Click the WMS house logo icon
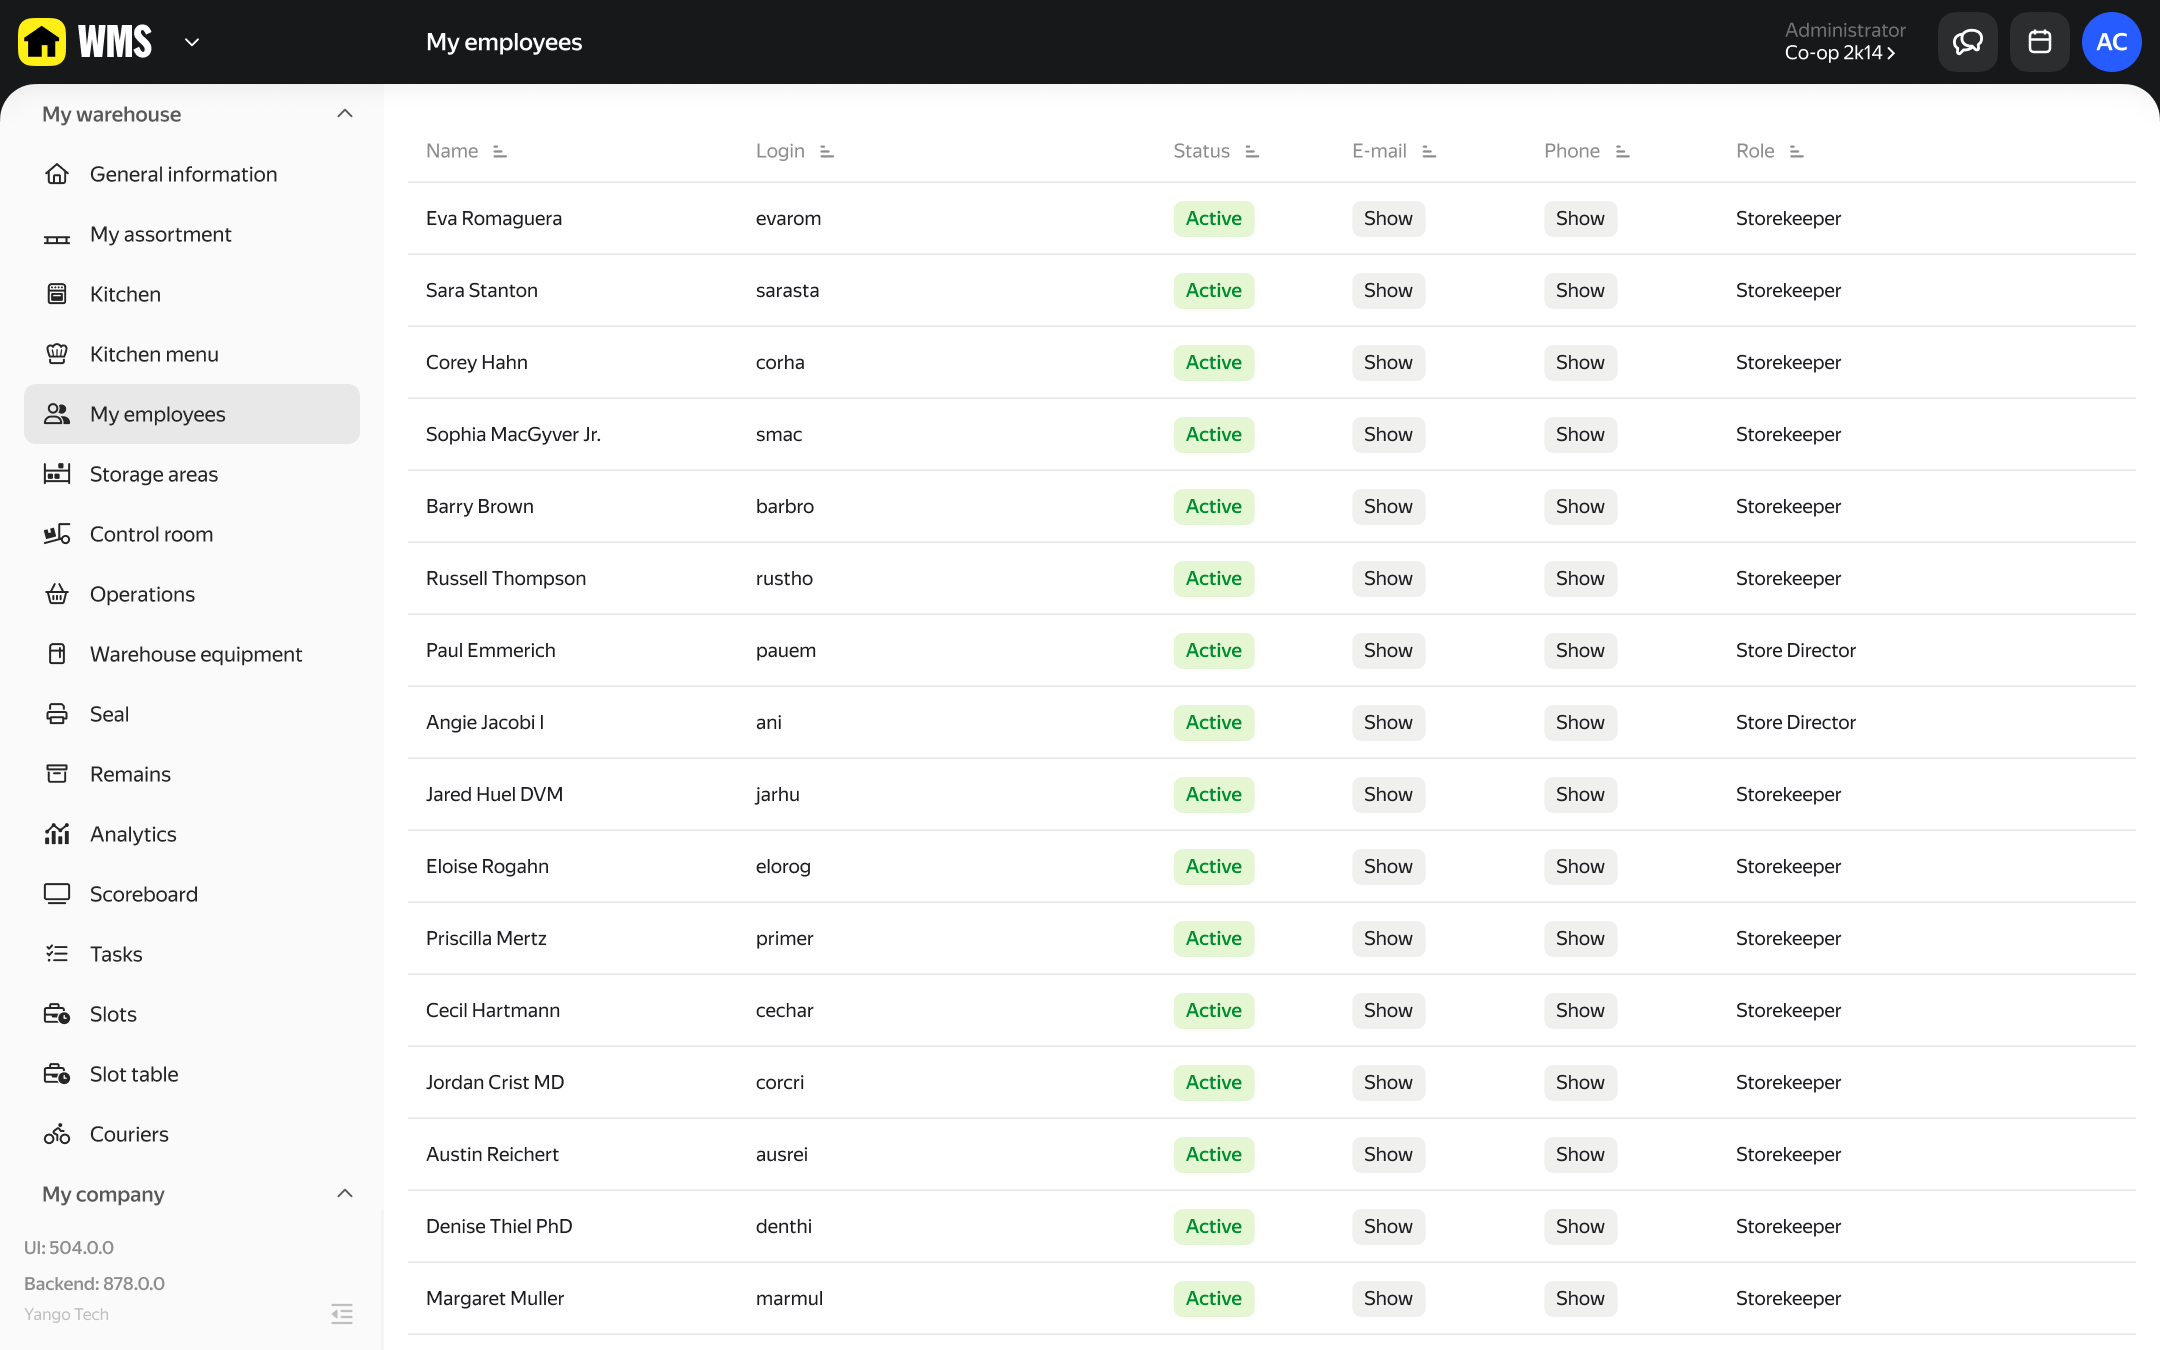This screenshot has height=1350, width=2160. 42,42
